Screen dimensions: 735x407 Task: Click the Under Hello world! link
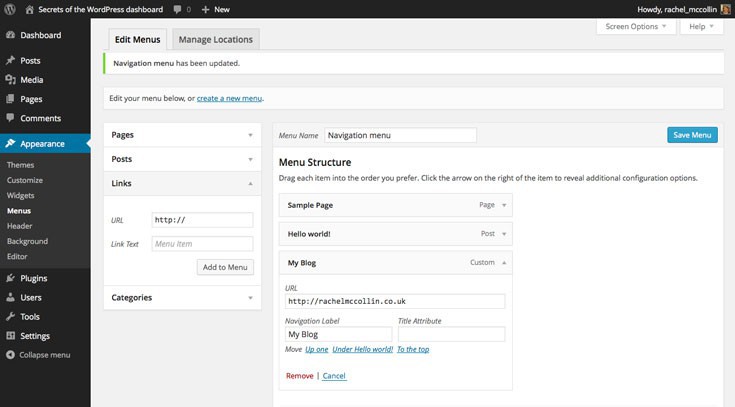click(362, 349)
